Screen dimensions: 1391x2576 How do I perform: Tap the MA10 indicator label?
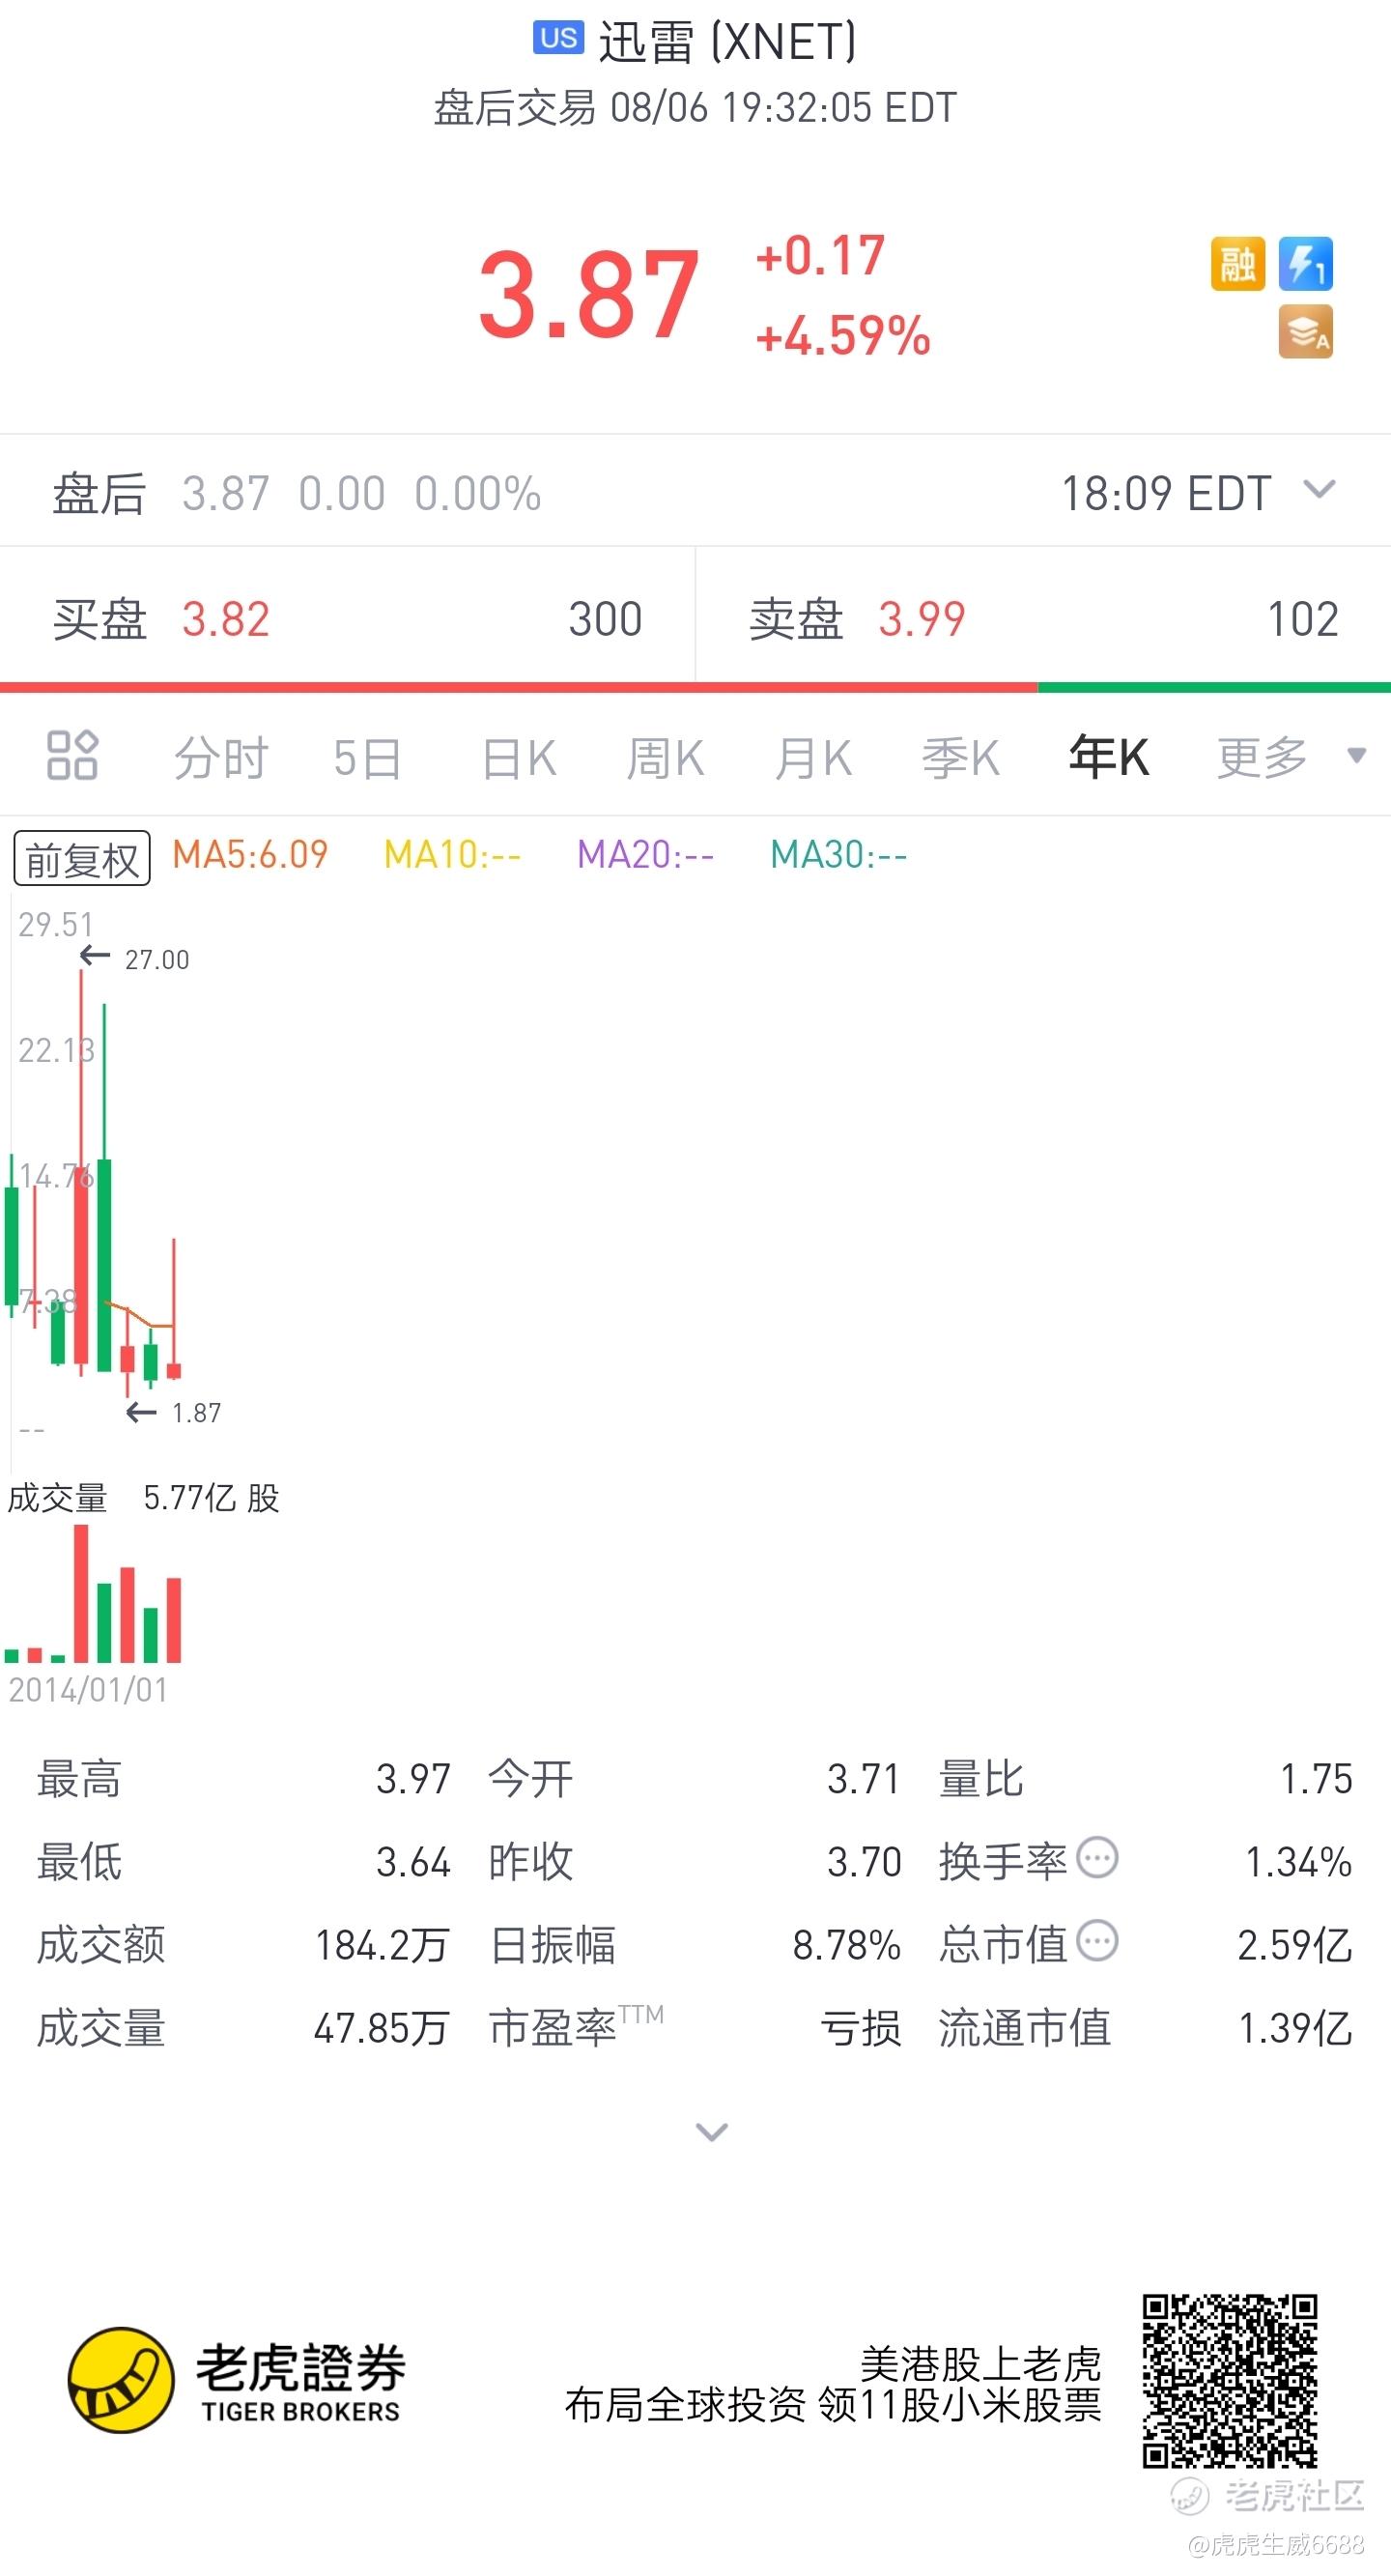pos(452,855)
